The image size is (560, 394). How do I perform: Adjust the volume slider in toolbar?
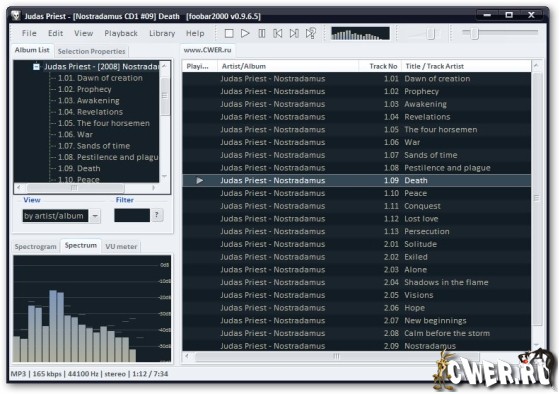tap(430, 34)
